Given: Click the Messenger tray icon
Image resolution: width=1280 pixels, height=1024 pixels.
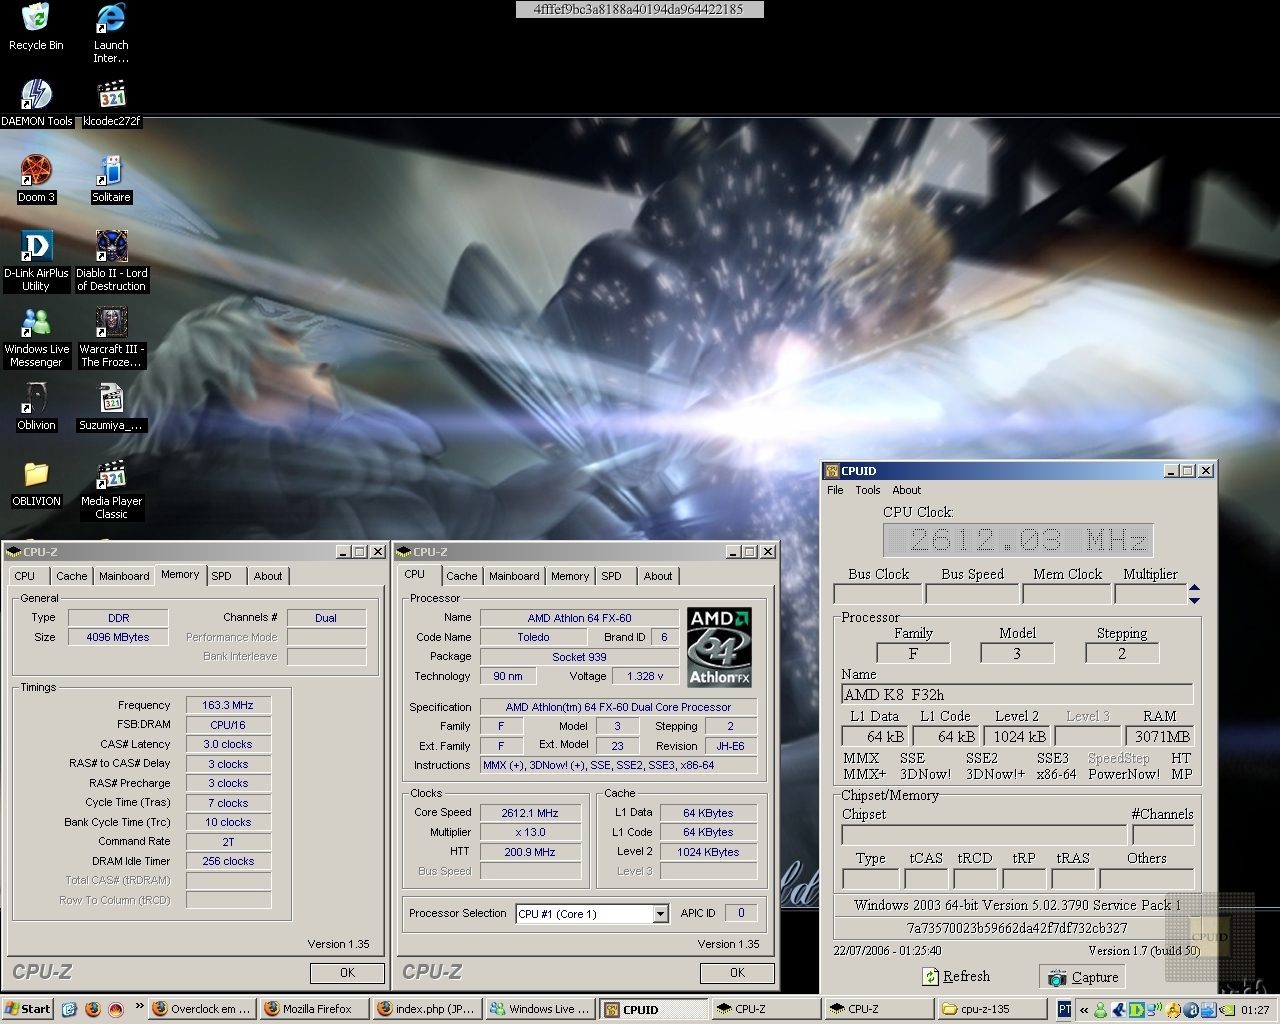Looking at the screenshot, I should coord(1100,1010).
